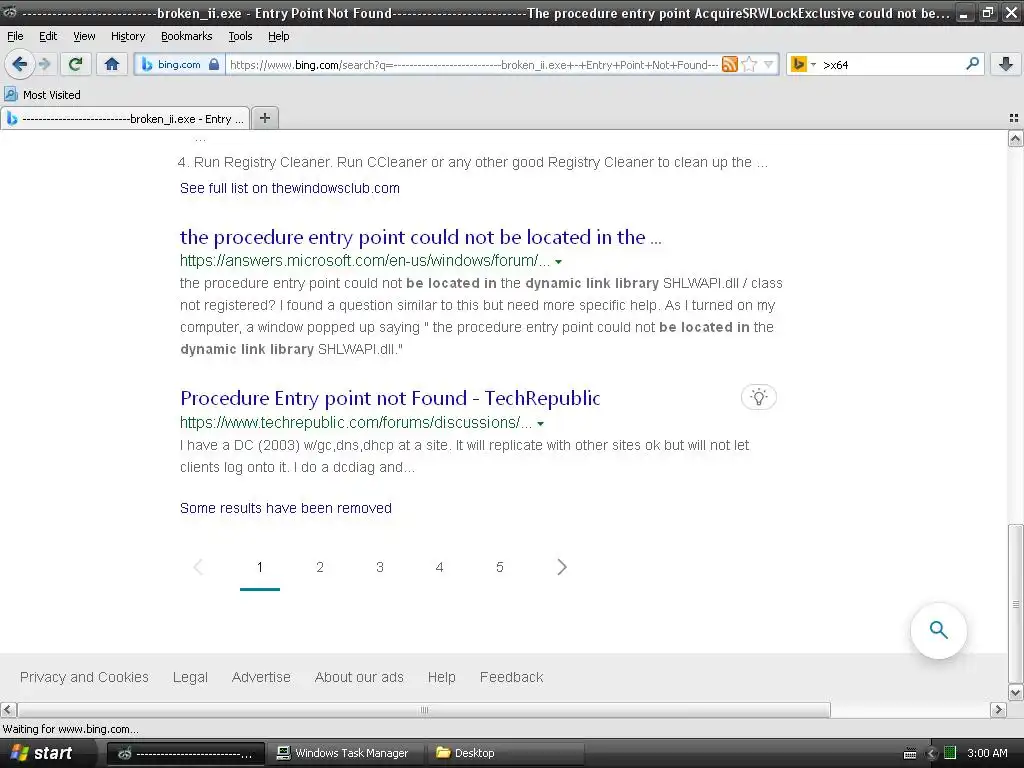
Task: Open the tab groups icon at the tab bar's right end
Action: pyautogui.click(x=1014, y=118)
